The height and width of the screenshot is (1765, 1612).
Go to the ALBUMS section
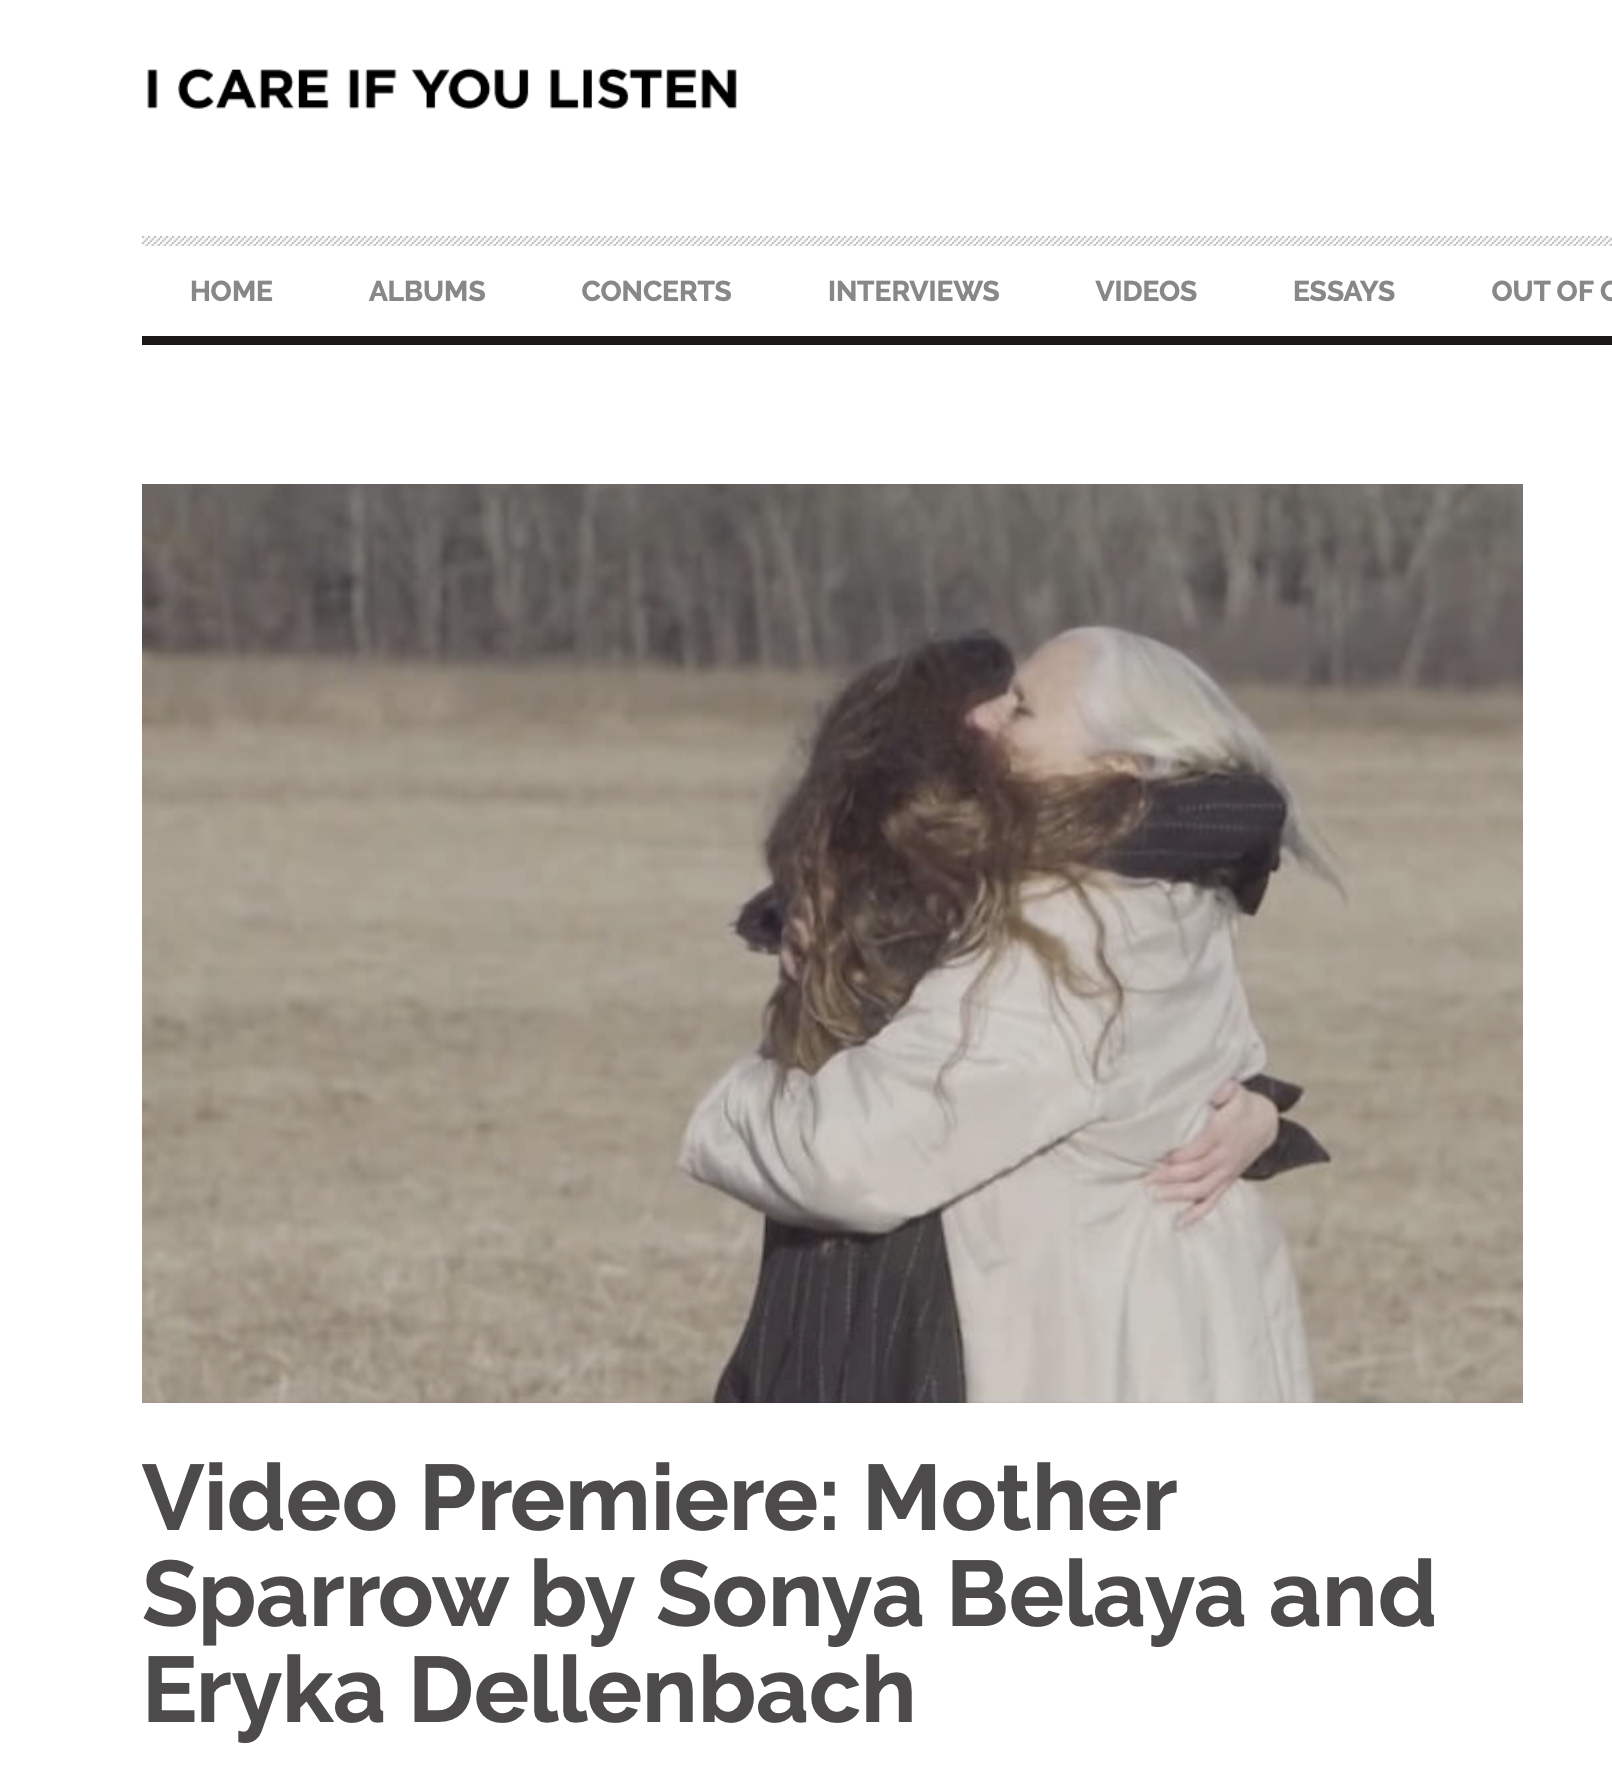pyautogui.click(x=427, y=291)
